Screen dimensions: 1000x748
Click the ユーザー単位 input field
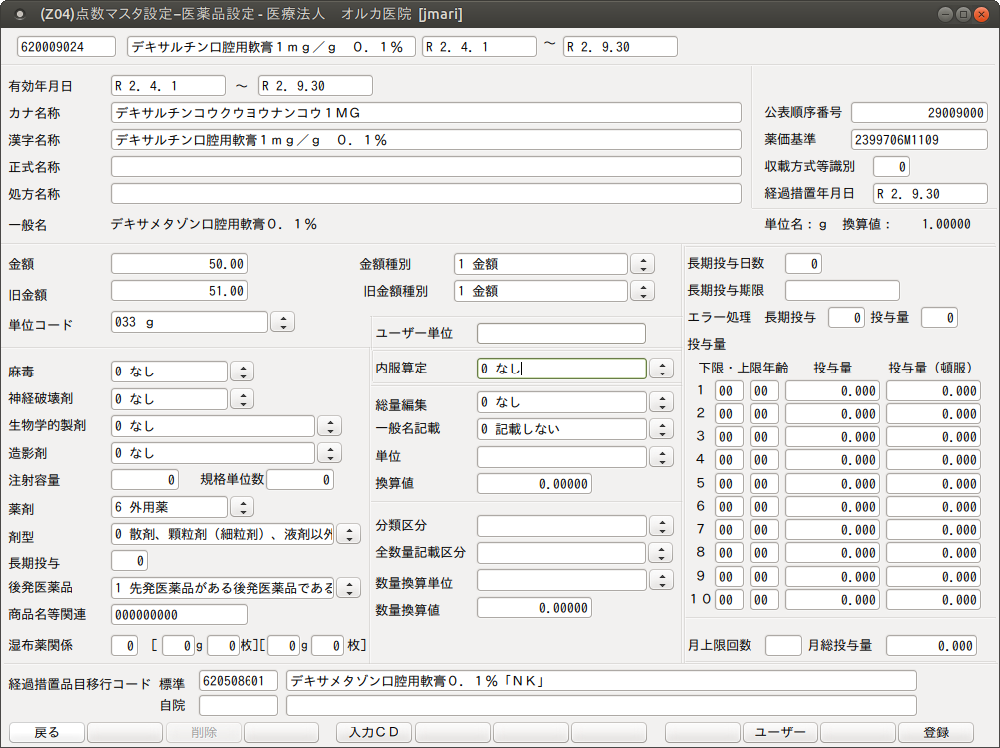pos(561,333)
